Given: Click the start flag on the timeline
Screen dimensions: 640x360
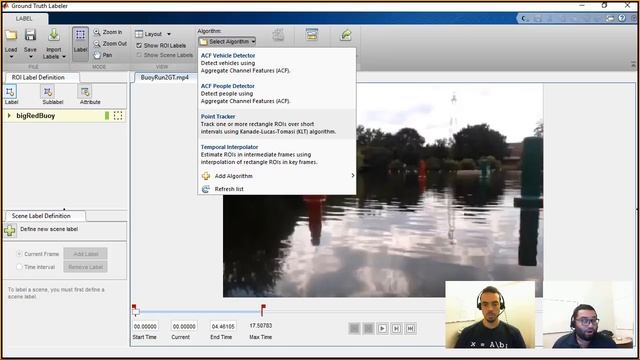Looking at the screenshot, I should click(x=134, y=307).
